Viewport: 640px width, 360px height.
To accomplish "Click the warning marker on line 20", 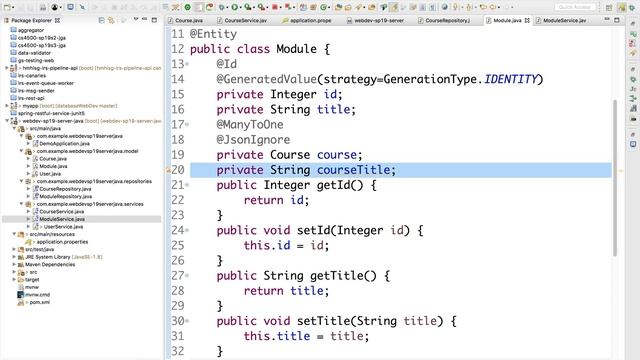I will pyautogui.click(x=168, y=170).
